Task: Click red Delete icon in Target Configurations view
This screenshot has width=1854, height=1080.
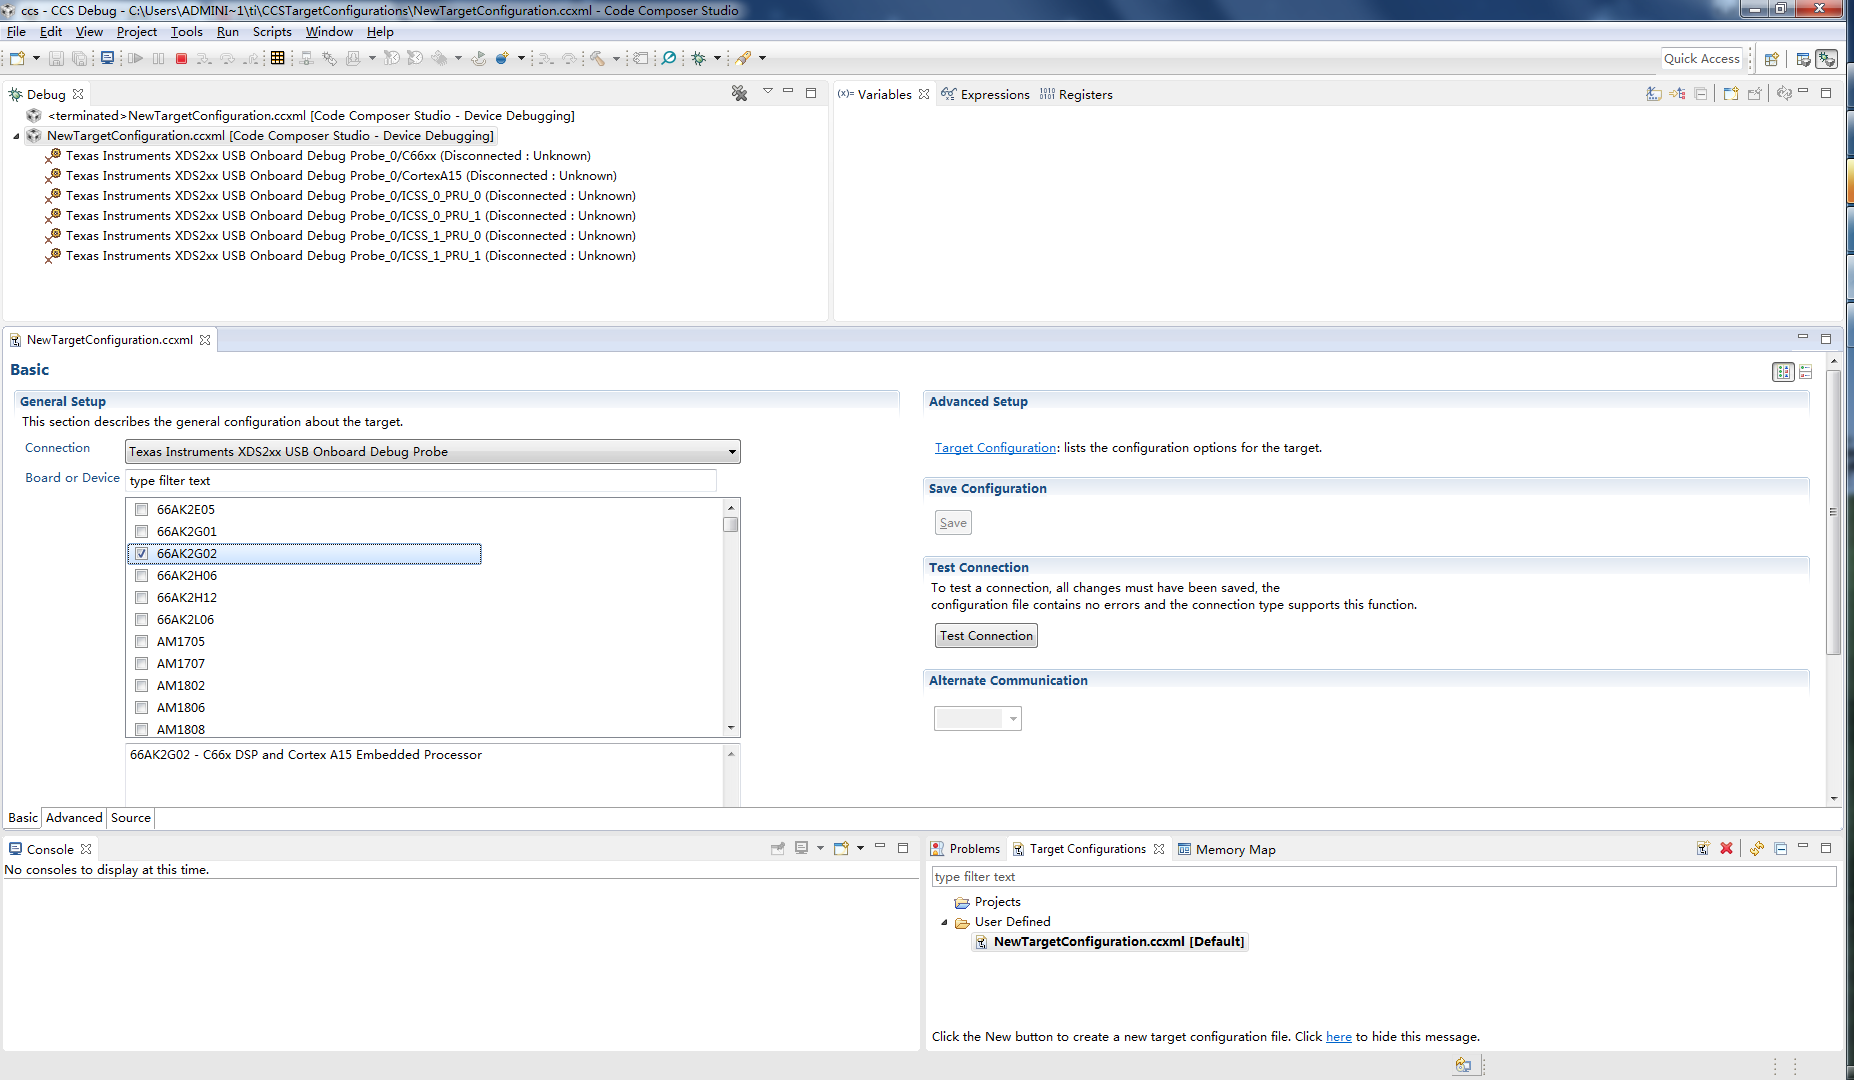Action: coord(1726,848)
